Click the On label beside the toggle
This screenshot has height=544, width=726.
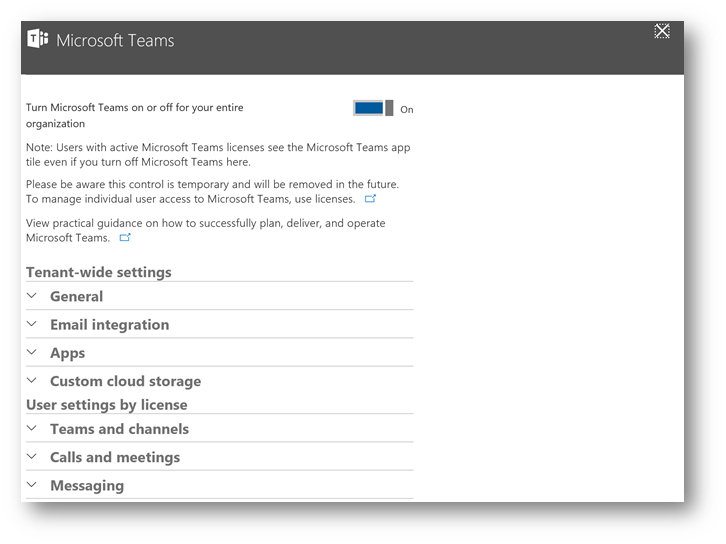coord(407,110)
